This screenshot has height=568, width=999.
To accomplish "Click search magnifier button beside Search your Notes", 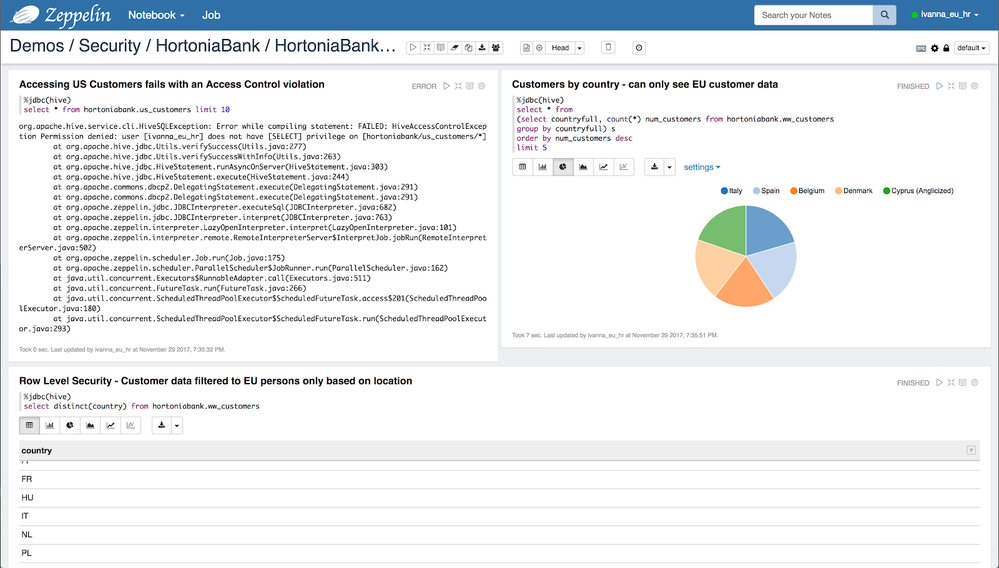I will pos(884,15).
